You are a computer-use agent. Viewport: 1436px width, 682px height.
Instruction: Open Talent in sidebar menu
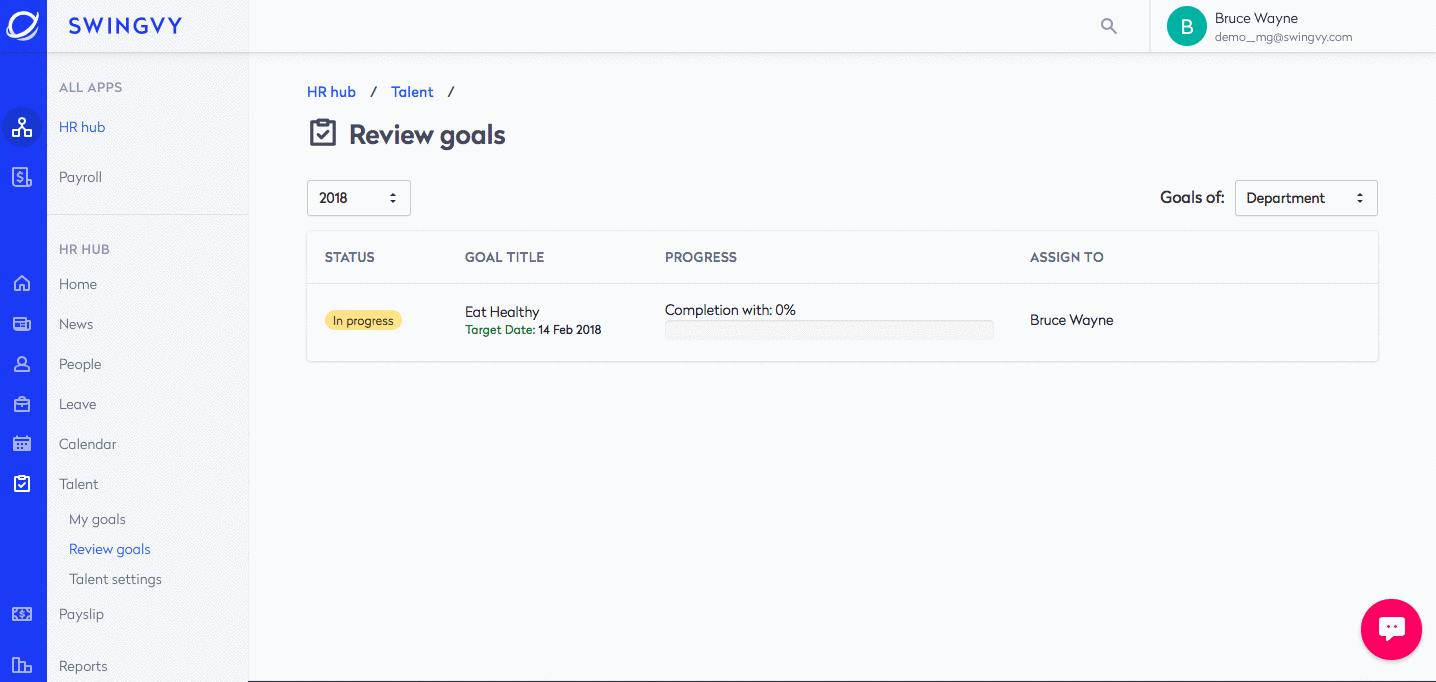point(79,484)
